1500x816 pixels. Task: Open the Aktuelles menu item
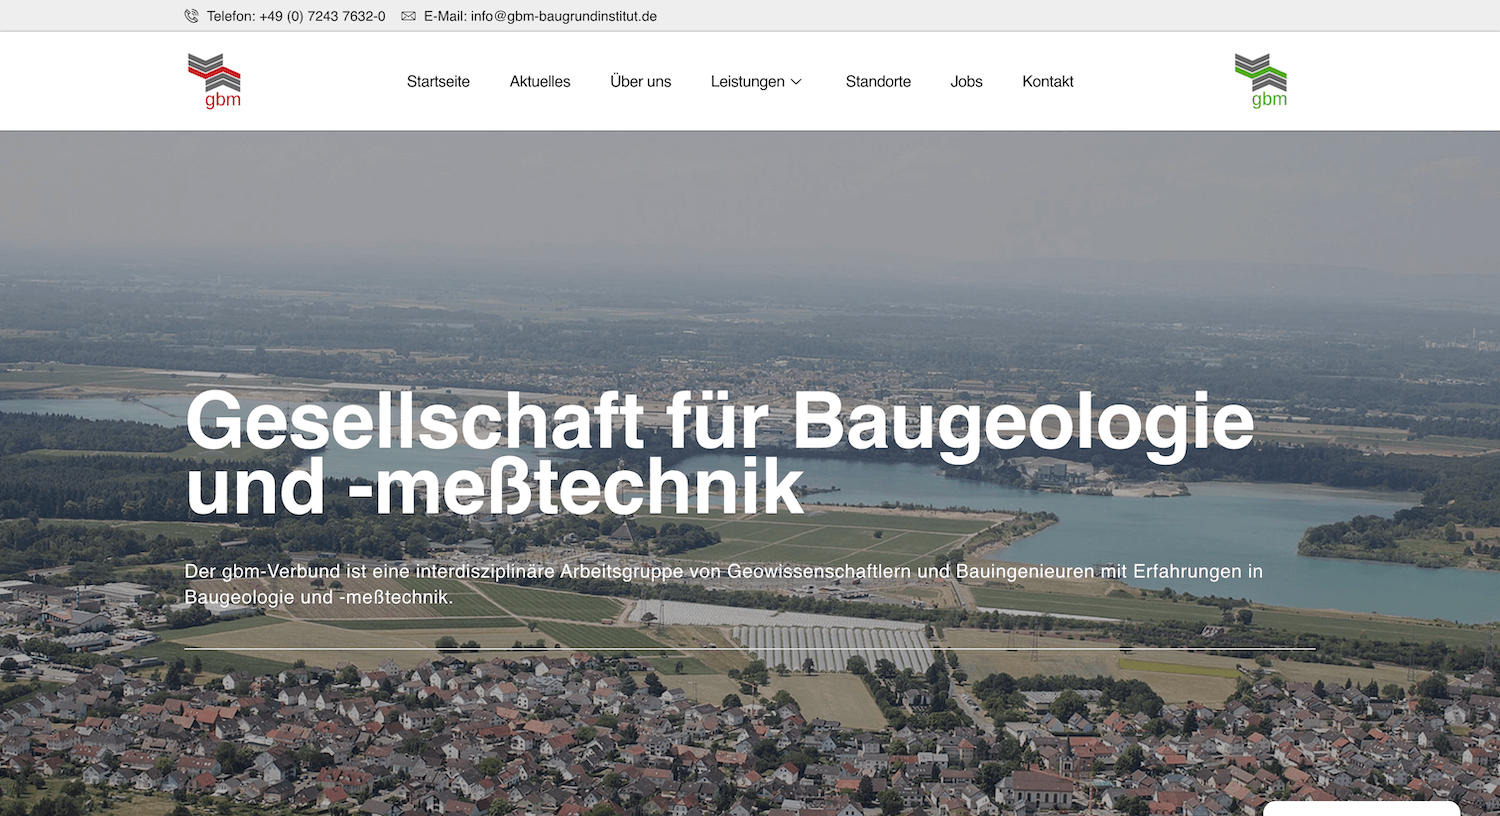(x=540, y=82)
